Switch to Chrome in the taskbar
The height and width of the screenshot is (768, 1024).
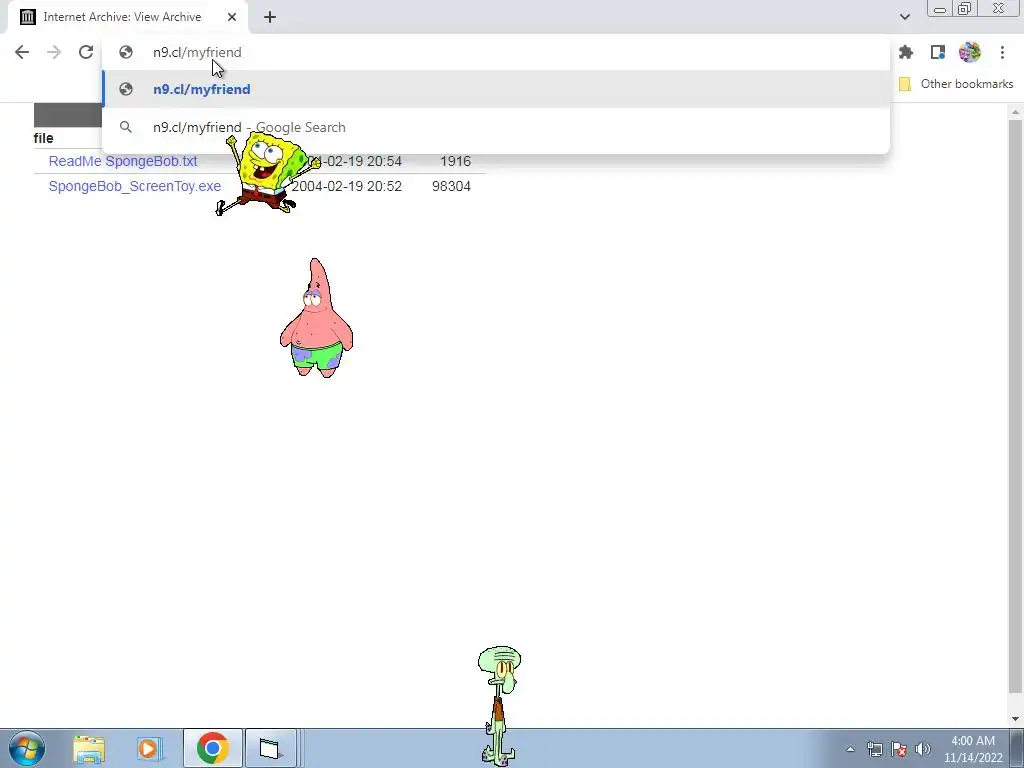[x=212, y=748]
